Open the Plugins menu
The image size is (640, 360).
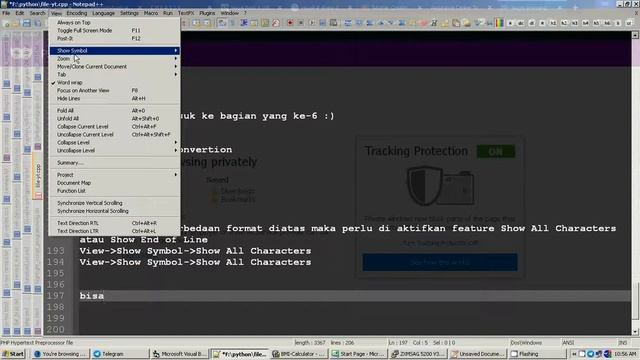(x=207, y=13)
